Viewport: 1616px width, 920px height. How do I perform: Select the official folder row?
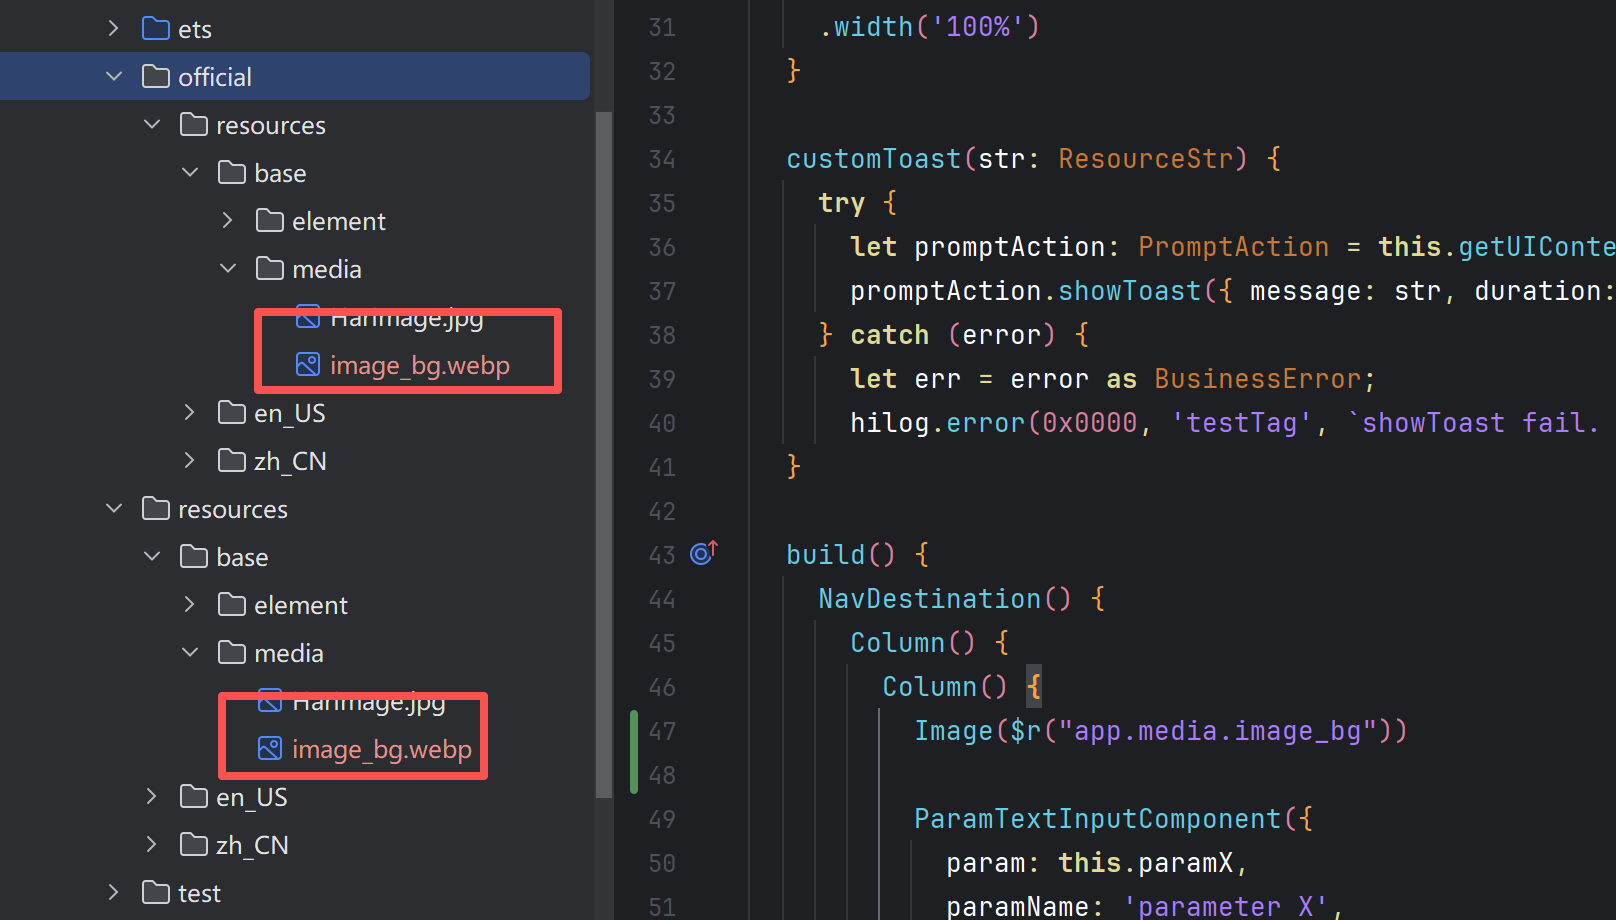pyautogui.click(x=295, y=76)
